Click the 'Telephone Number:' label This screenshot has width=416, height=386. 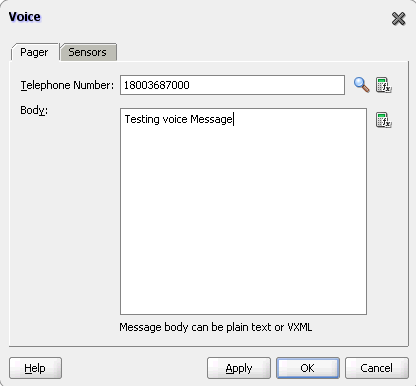(67, 85)
